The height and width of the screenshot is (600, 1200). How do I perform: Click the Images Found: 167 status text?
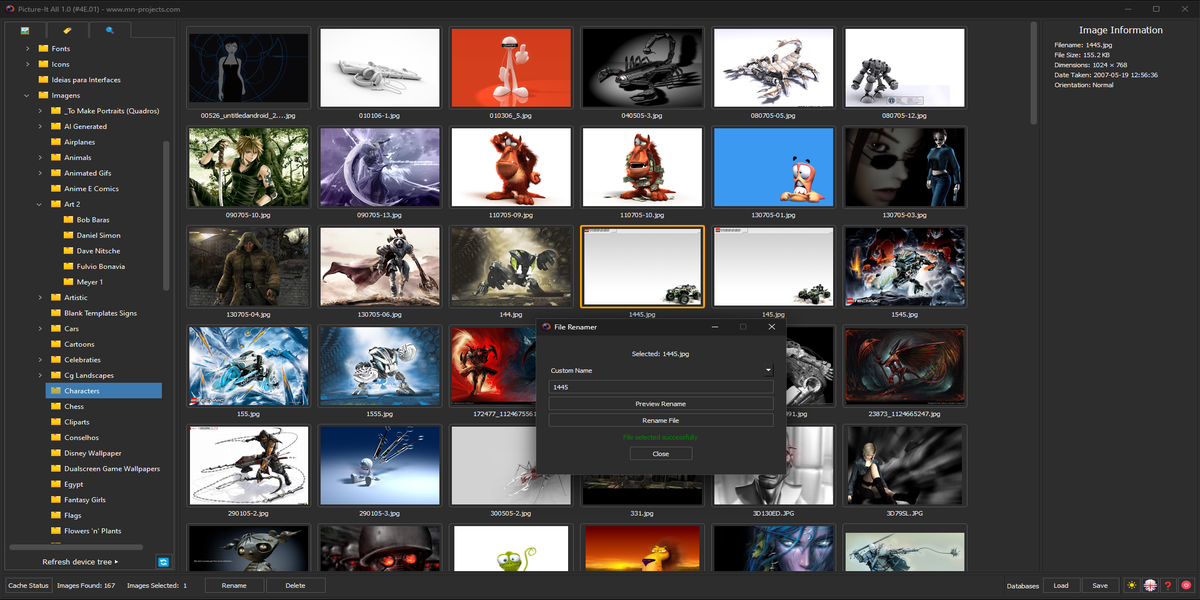tap(86, 585)
